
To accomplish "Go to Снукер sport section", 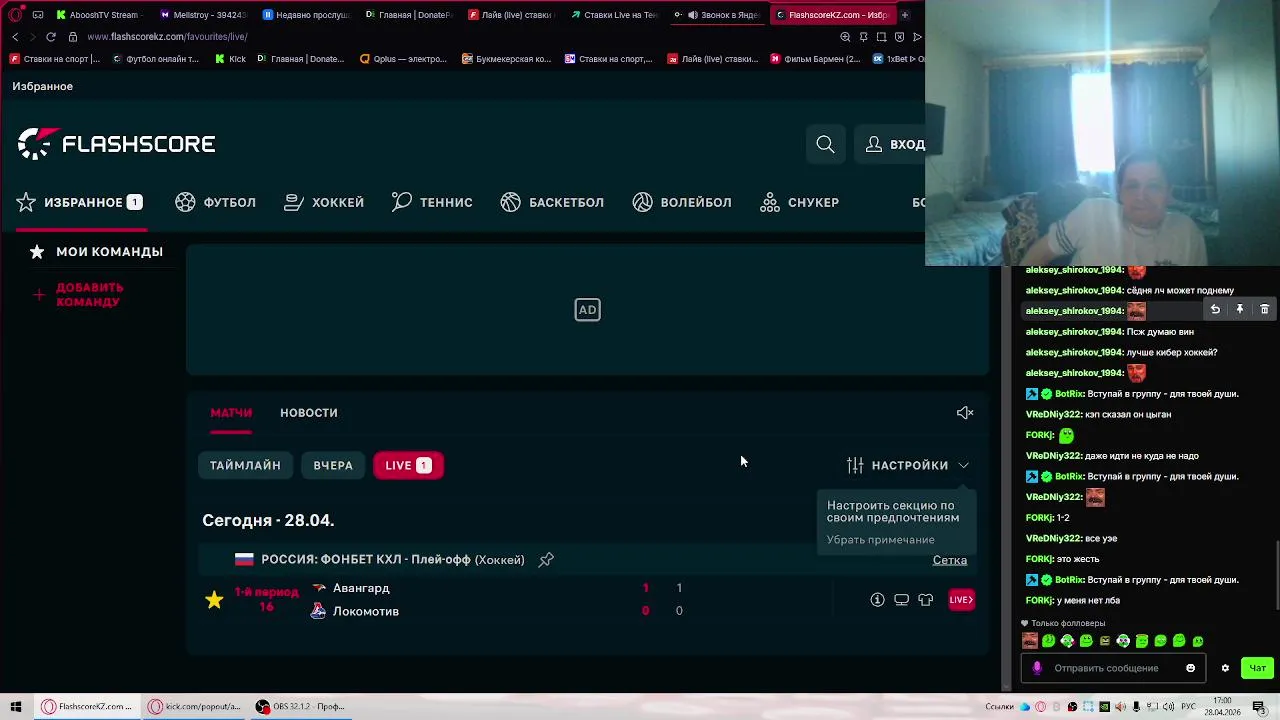I will coord(799,202).
